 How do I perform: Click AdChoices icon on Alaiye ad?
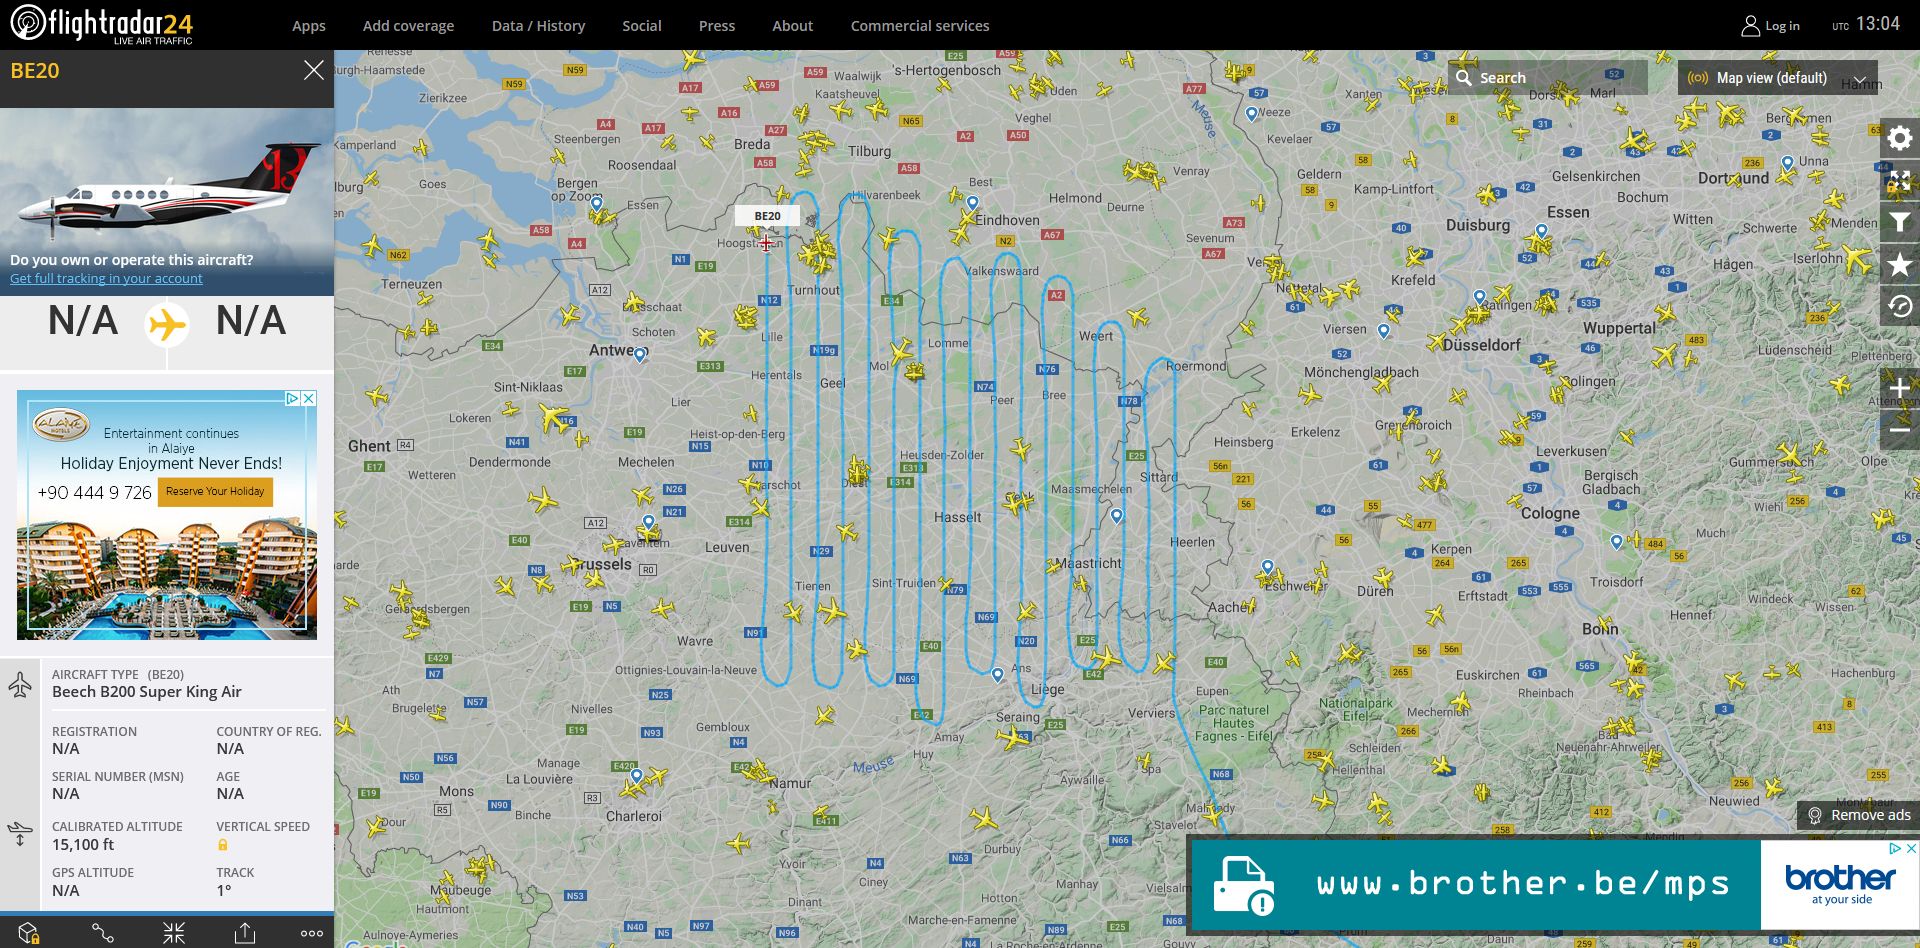(293, 398)
